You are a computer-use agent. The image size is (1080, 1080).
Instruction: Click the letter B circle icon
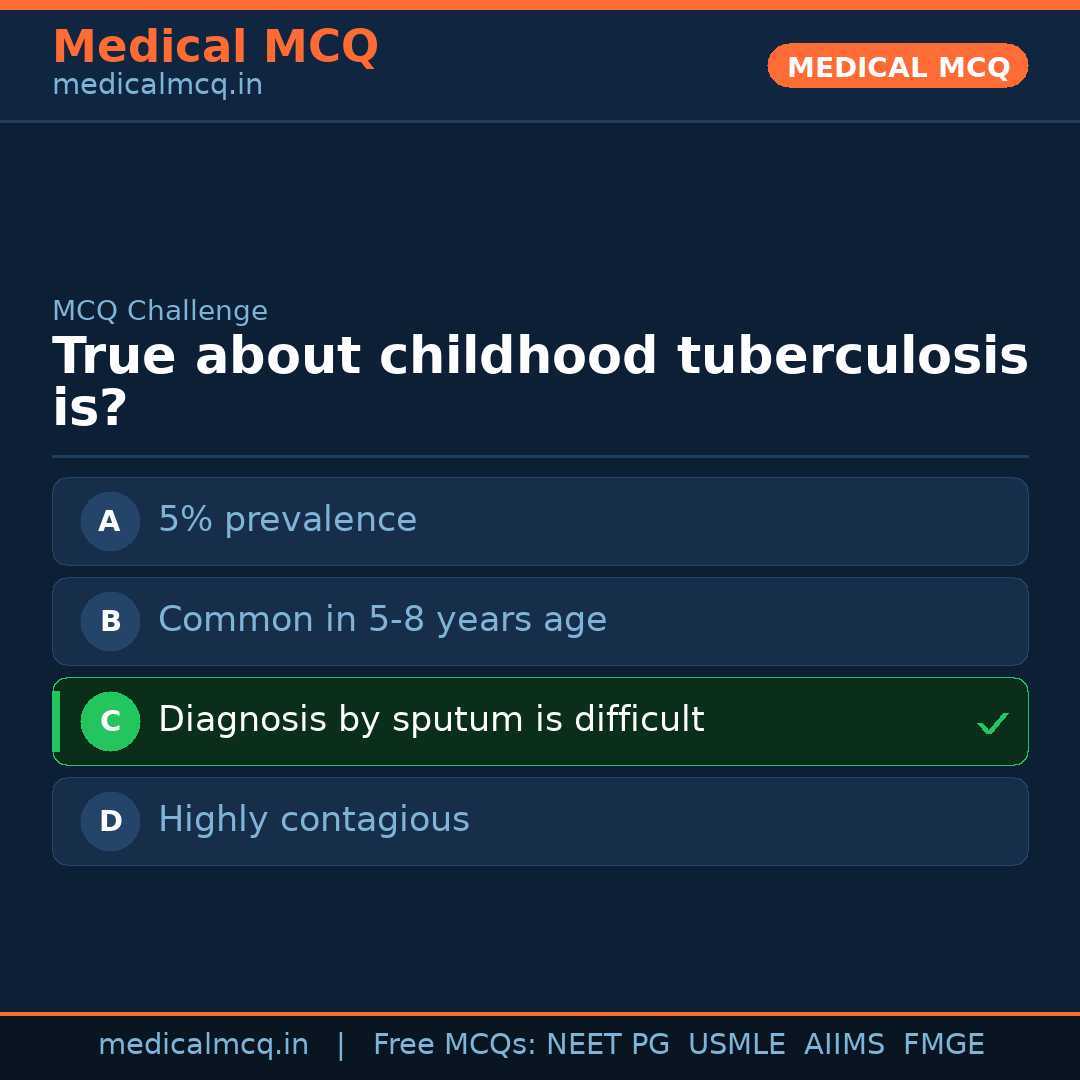click(x=110, y=621)
